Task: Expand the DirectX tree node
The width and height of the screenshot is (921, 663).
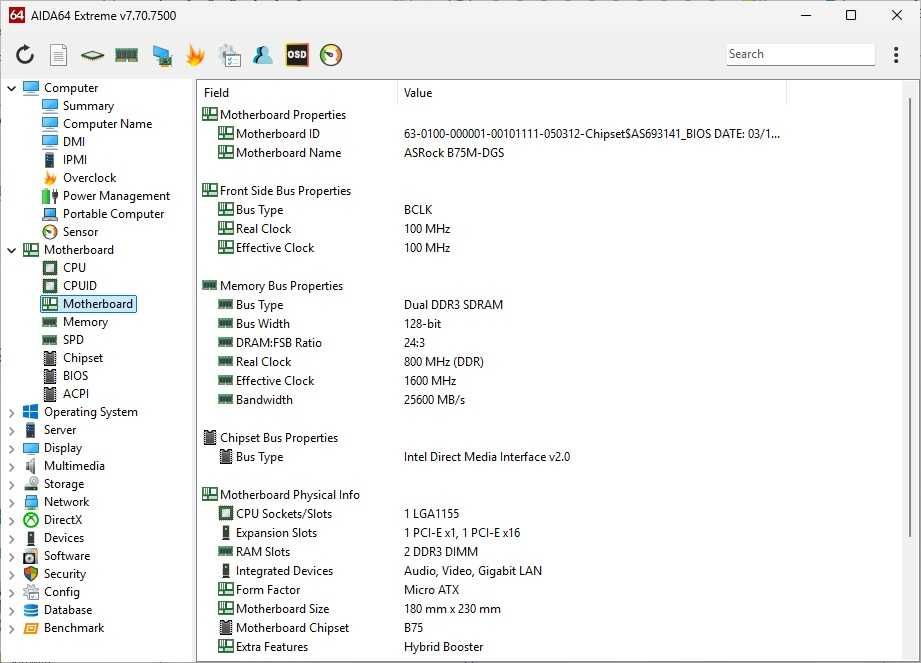Action: (x=11, y=521)
